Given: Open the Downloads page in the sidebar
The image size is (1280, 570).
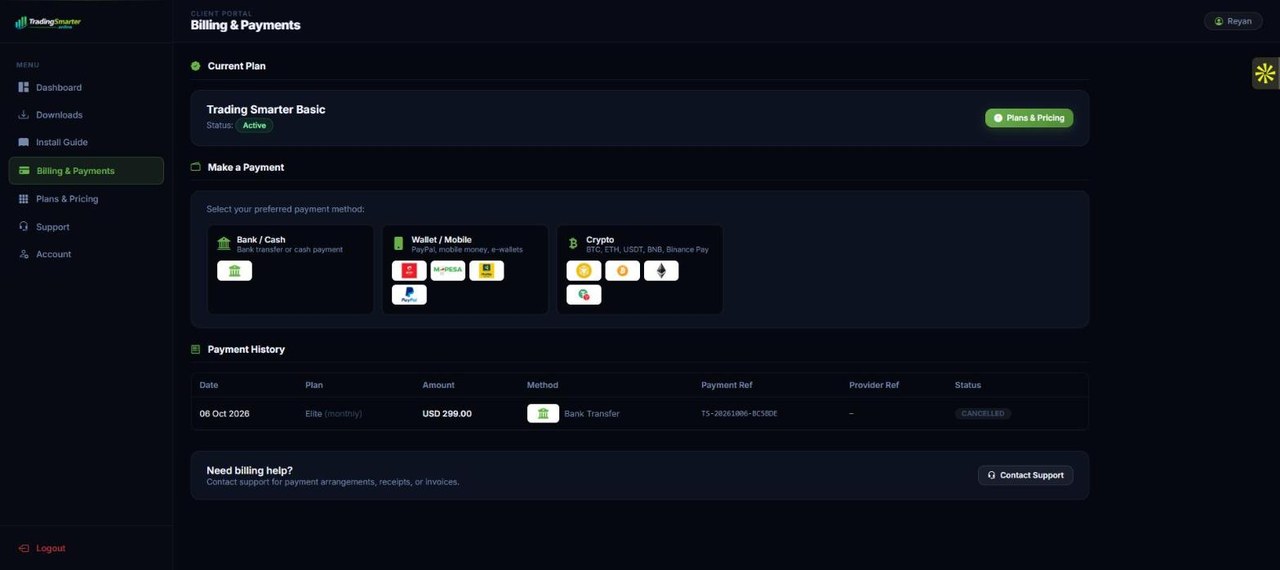Looking at the screenshot, I should pos(86,115).
